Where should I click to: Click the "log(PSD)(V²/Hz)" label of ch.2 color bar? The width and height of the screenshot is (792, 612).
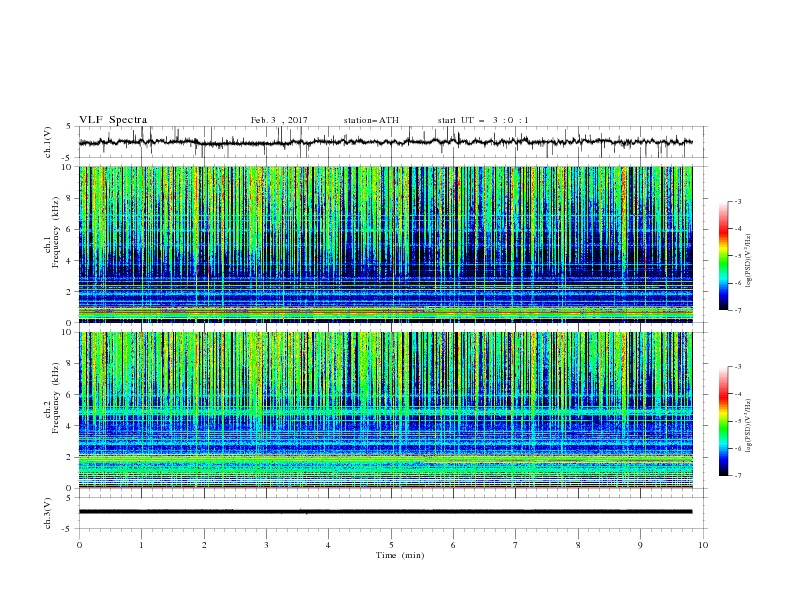[x=749, y=426]
